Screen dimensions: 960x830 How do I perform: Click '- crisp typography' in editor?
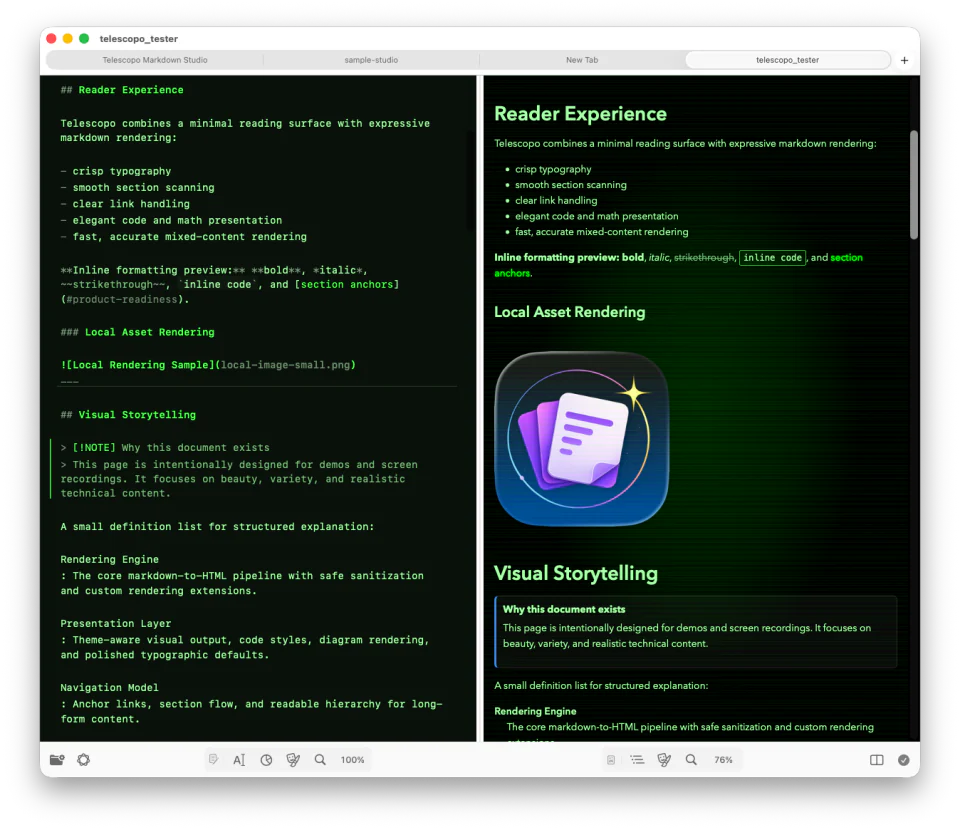(x=116, y=171)
